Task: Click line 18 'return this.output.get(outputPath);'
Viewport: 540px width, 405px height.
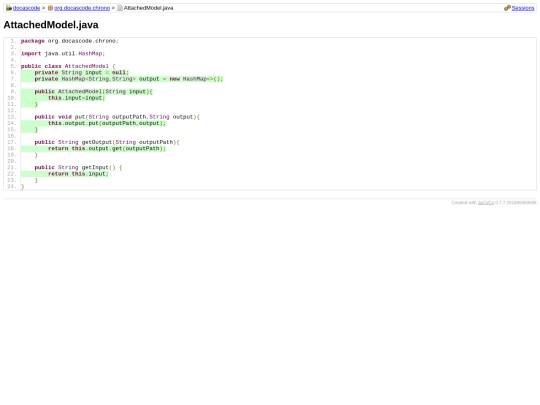Action: pyautogui.click(x=107, y=148)
